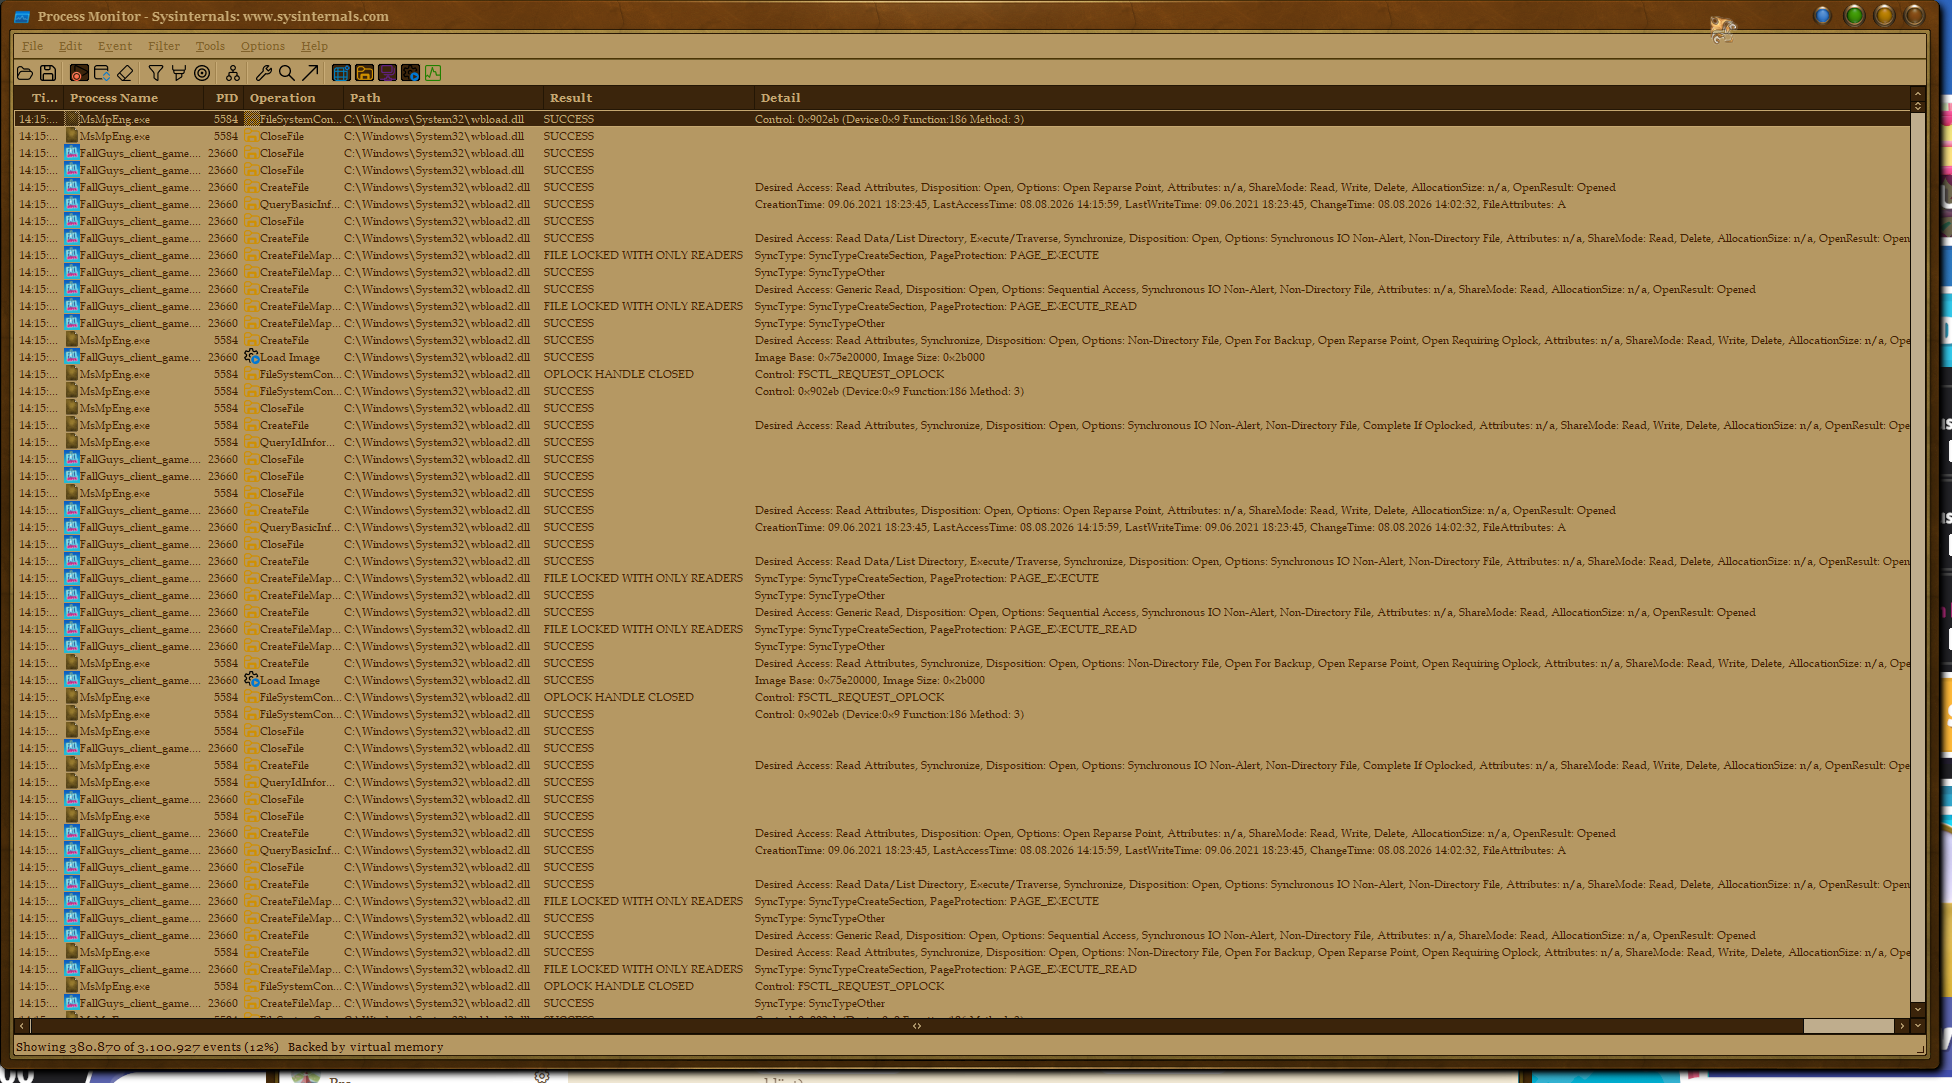The height and width of the screenshot is (1083, 1952).
Task: Click the Detail column header
Action: pos(1332,98)
